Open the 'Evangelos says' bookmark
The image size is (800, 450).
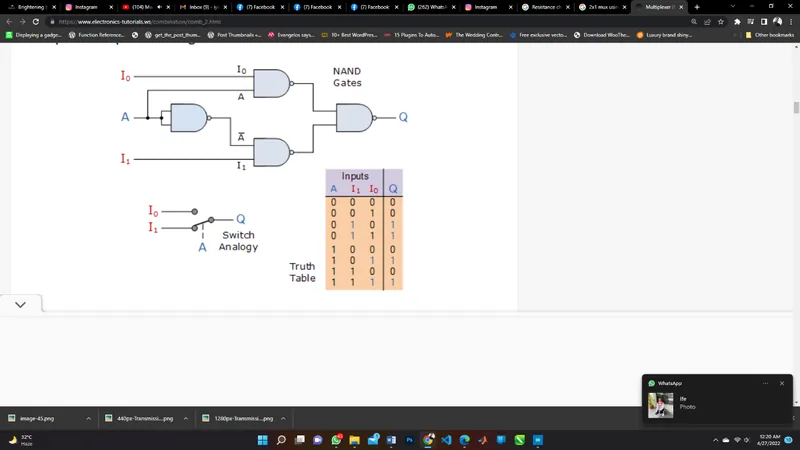coord(291,35)
